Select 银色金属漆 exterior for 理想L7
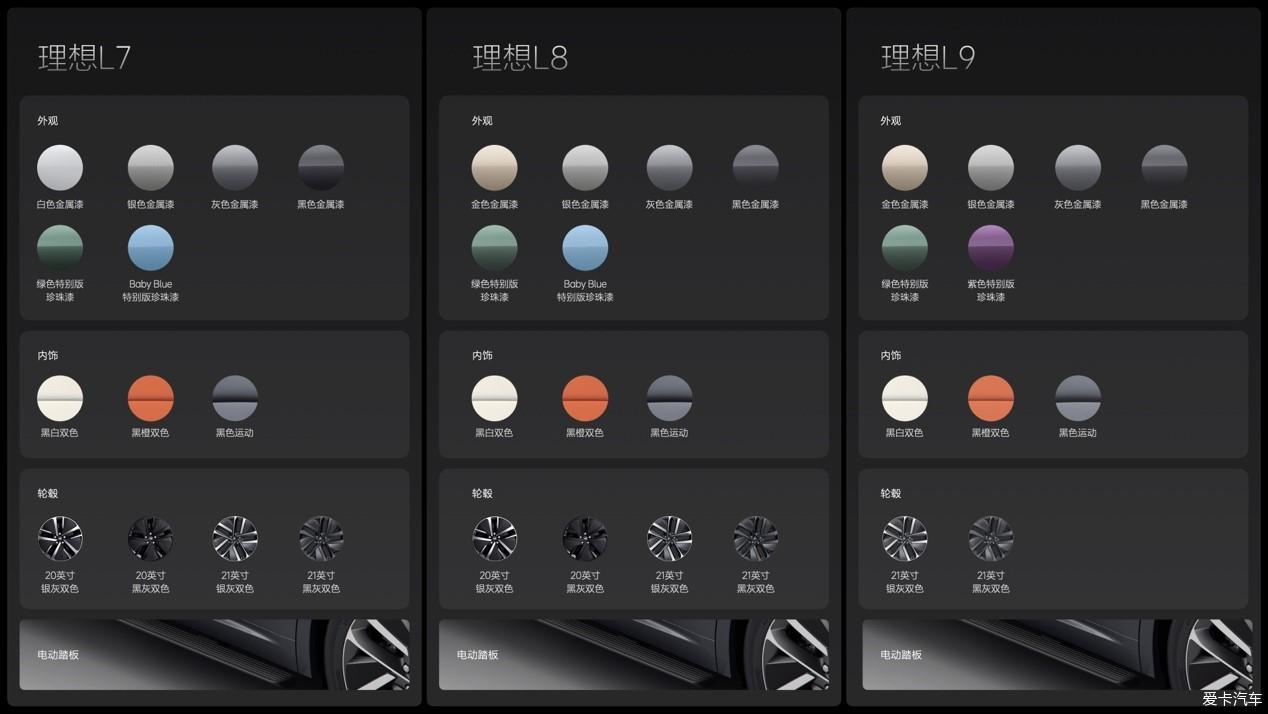The width and height of the screenshot is (1268, 714). 150,167
